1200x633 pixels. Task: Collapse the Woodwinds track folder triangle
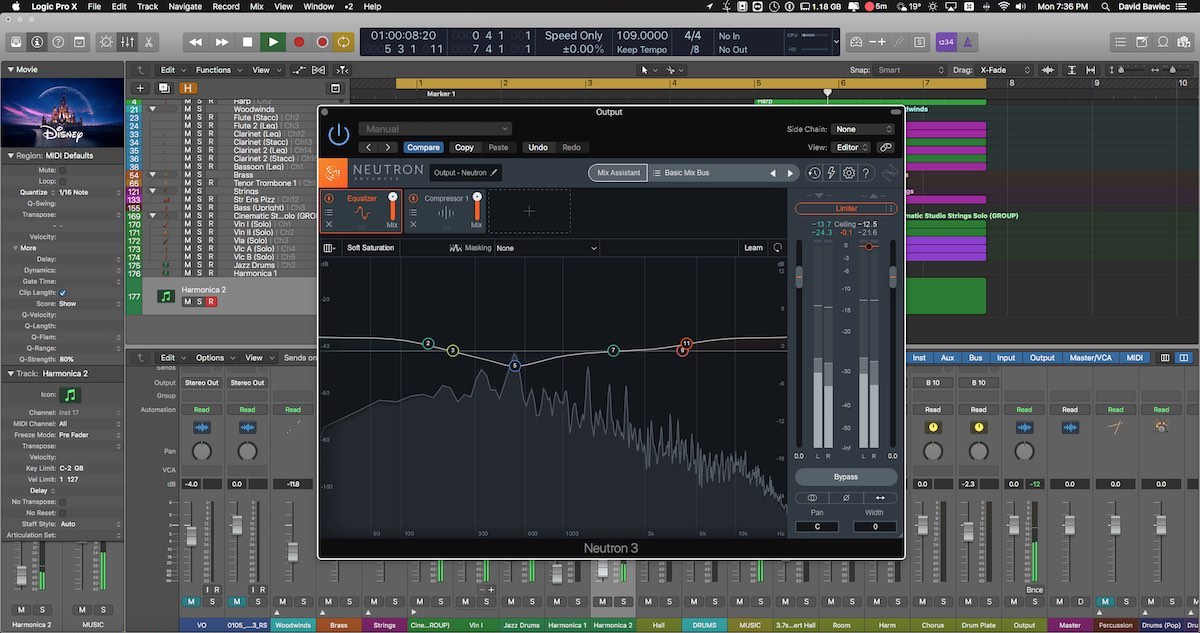(x=153, y=109)
